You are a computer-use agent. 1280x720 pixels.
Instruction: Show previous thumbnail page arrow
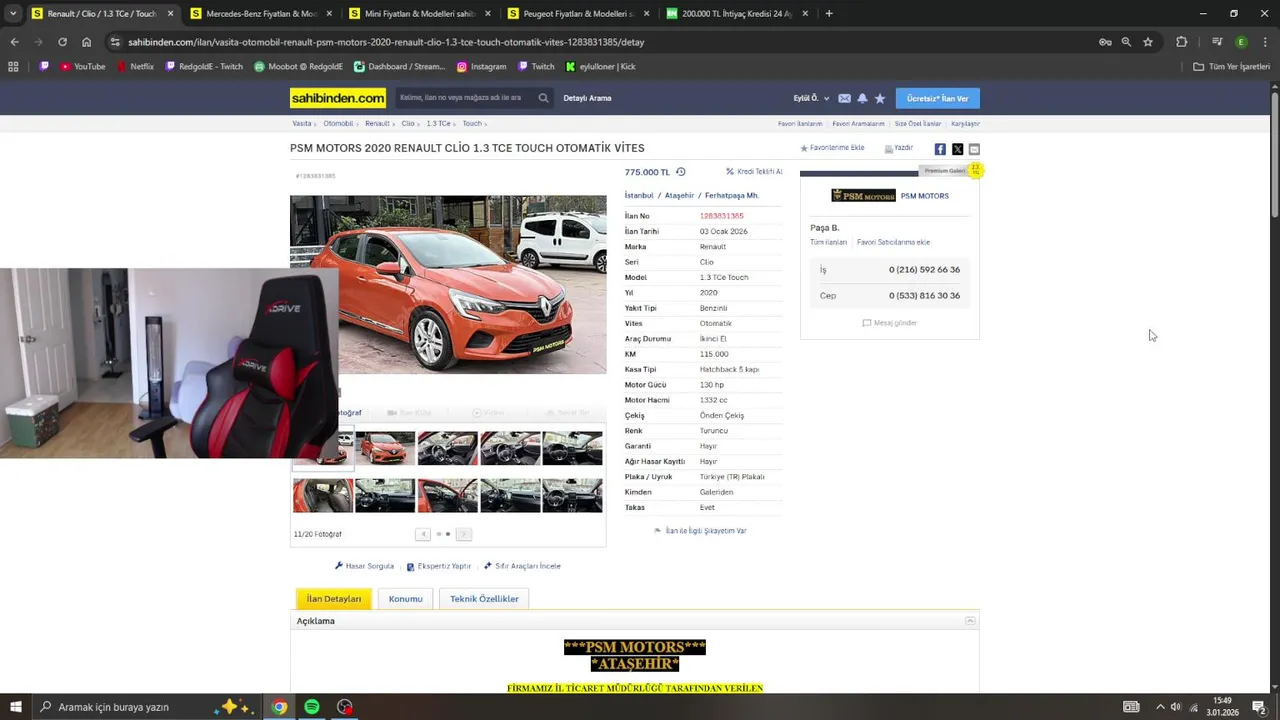click(x=423, y=534)
